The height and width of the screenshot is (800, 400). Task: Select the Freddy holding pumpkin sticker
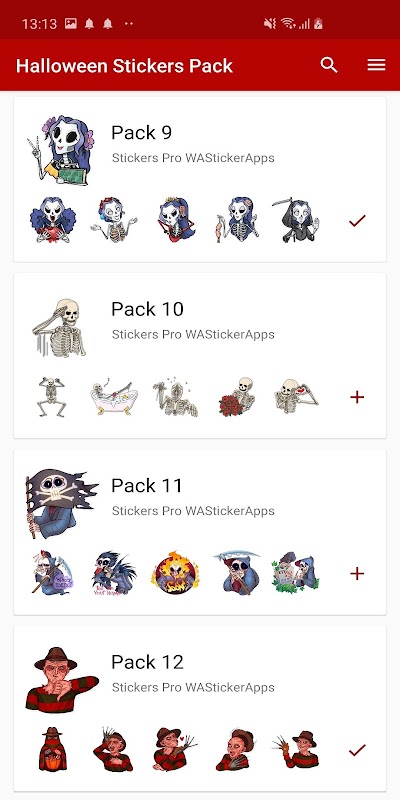coord(53,749)
